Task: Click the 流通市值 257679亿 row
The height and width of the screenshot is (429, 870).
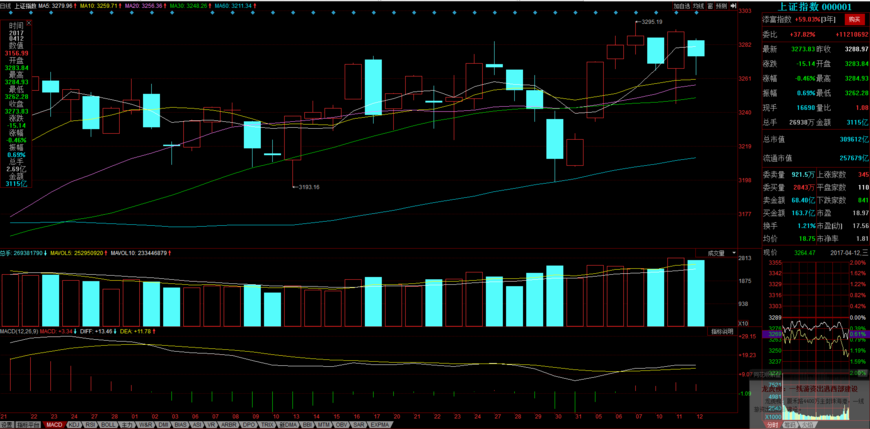Action: click(x=815, y=158)
